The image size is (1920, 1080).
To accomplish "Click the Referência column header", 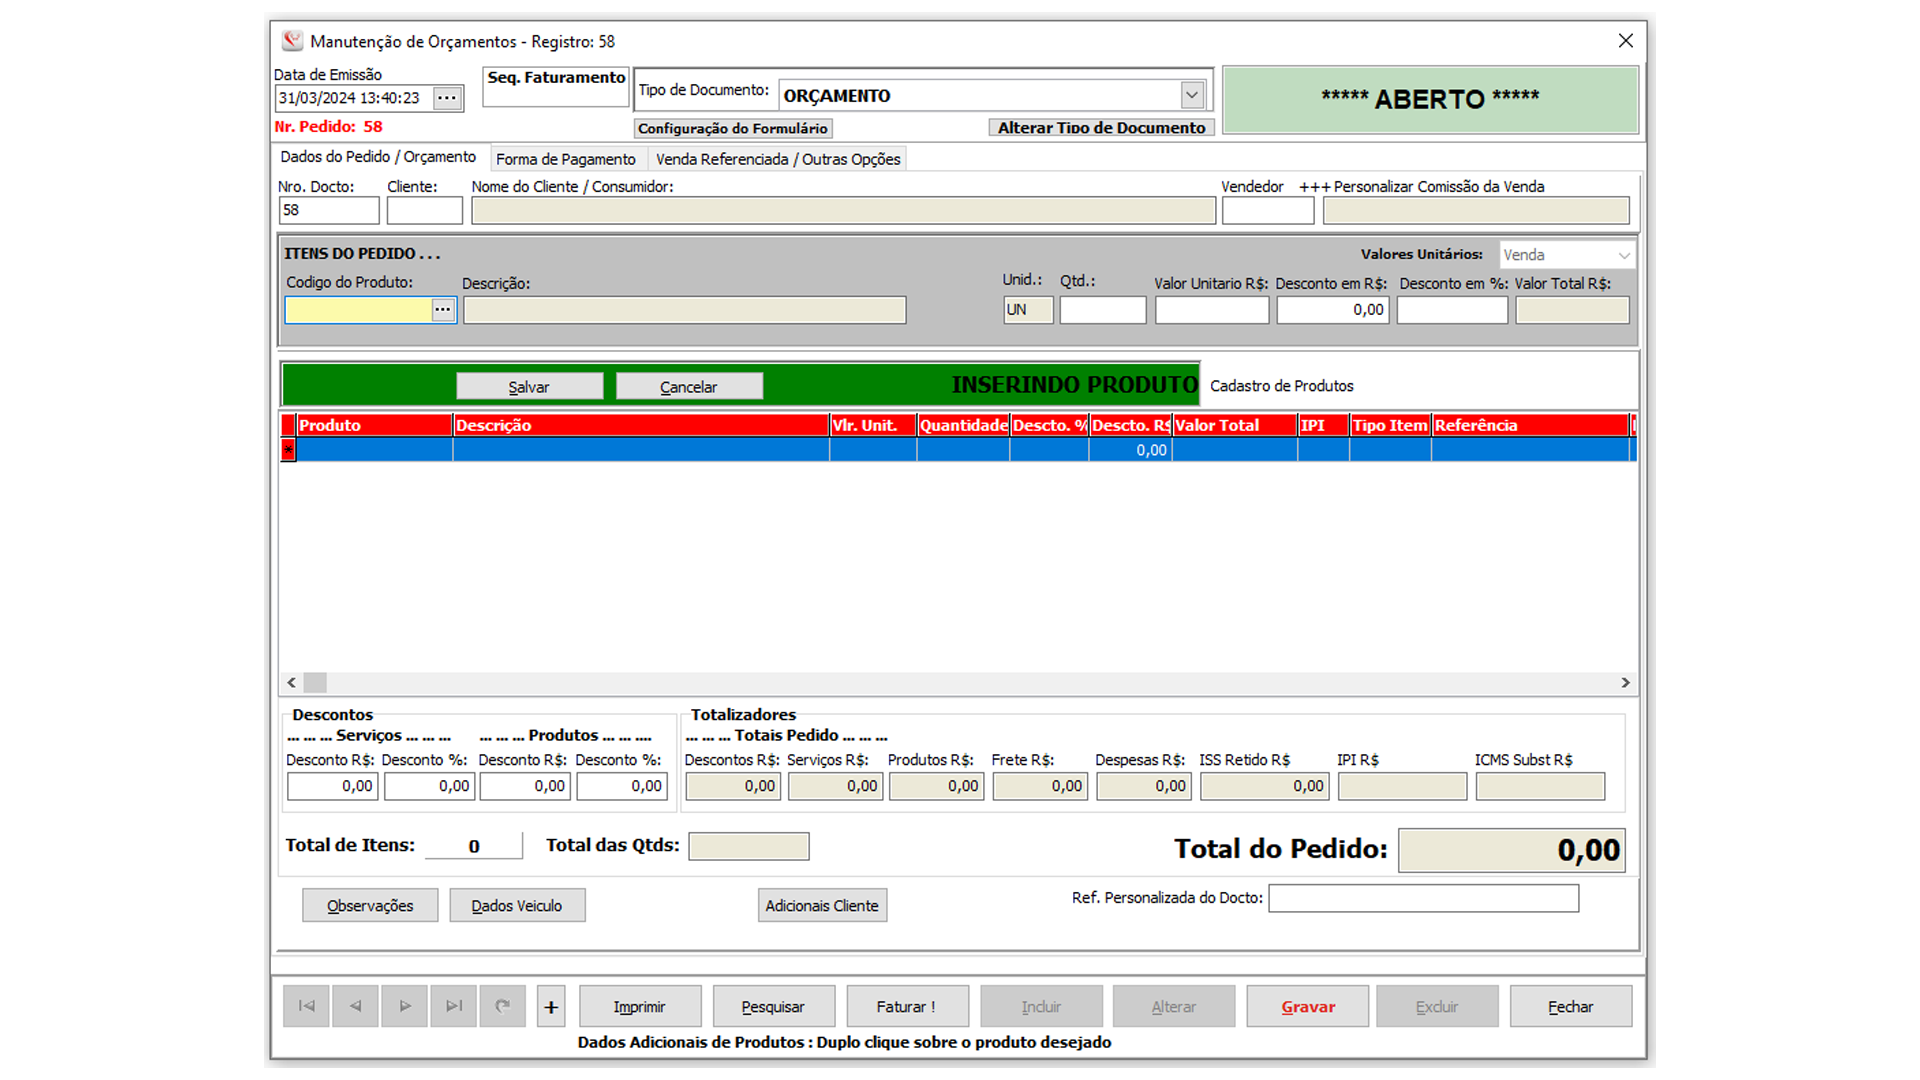I will click(x=1530, y=425).
